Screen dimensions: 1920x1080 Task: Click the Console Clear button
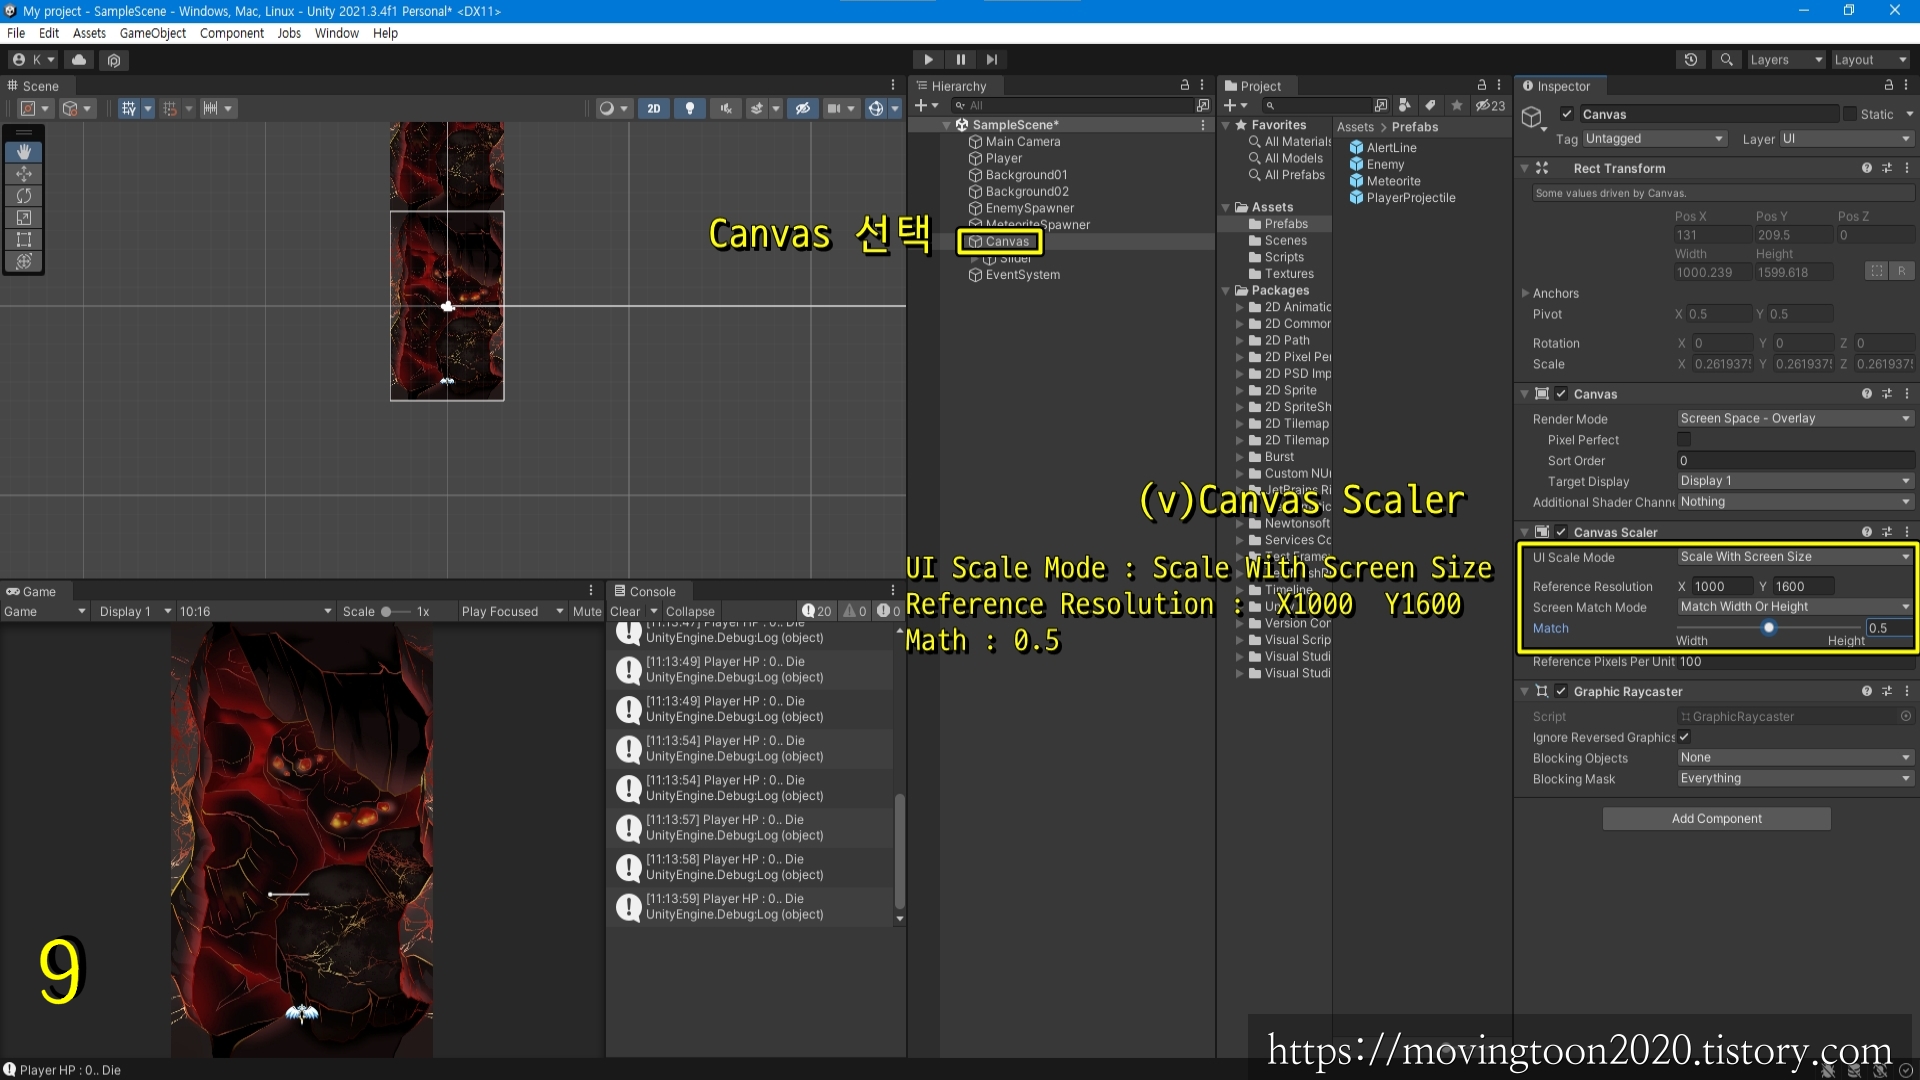click(625, 611)
